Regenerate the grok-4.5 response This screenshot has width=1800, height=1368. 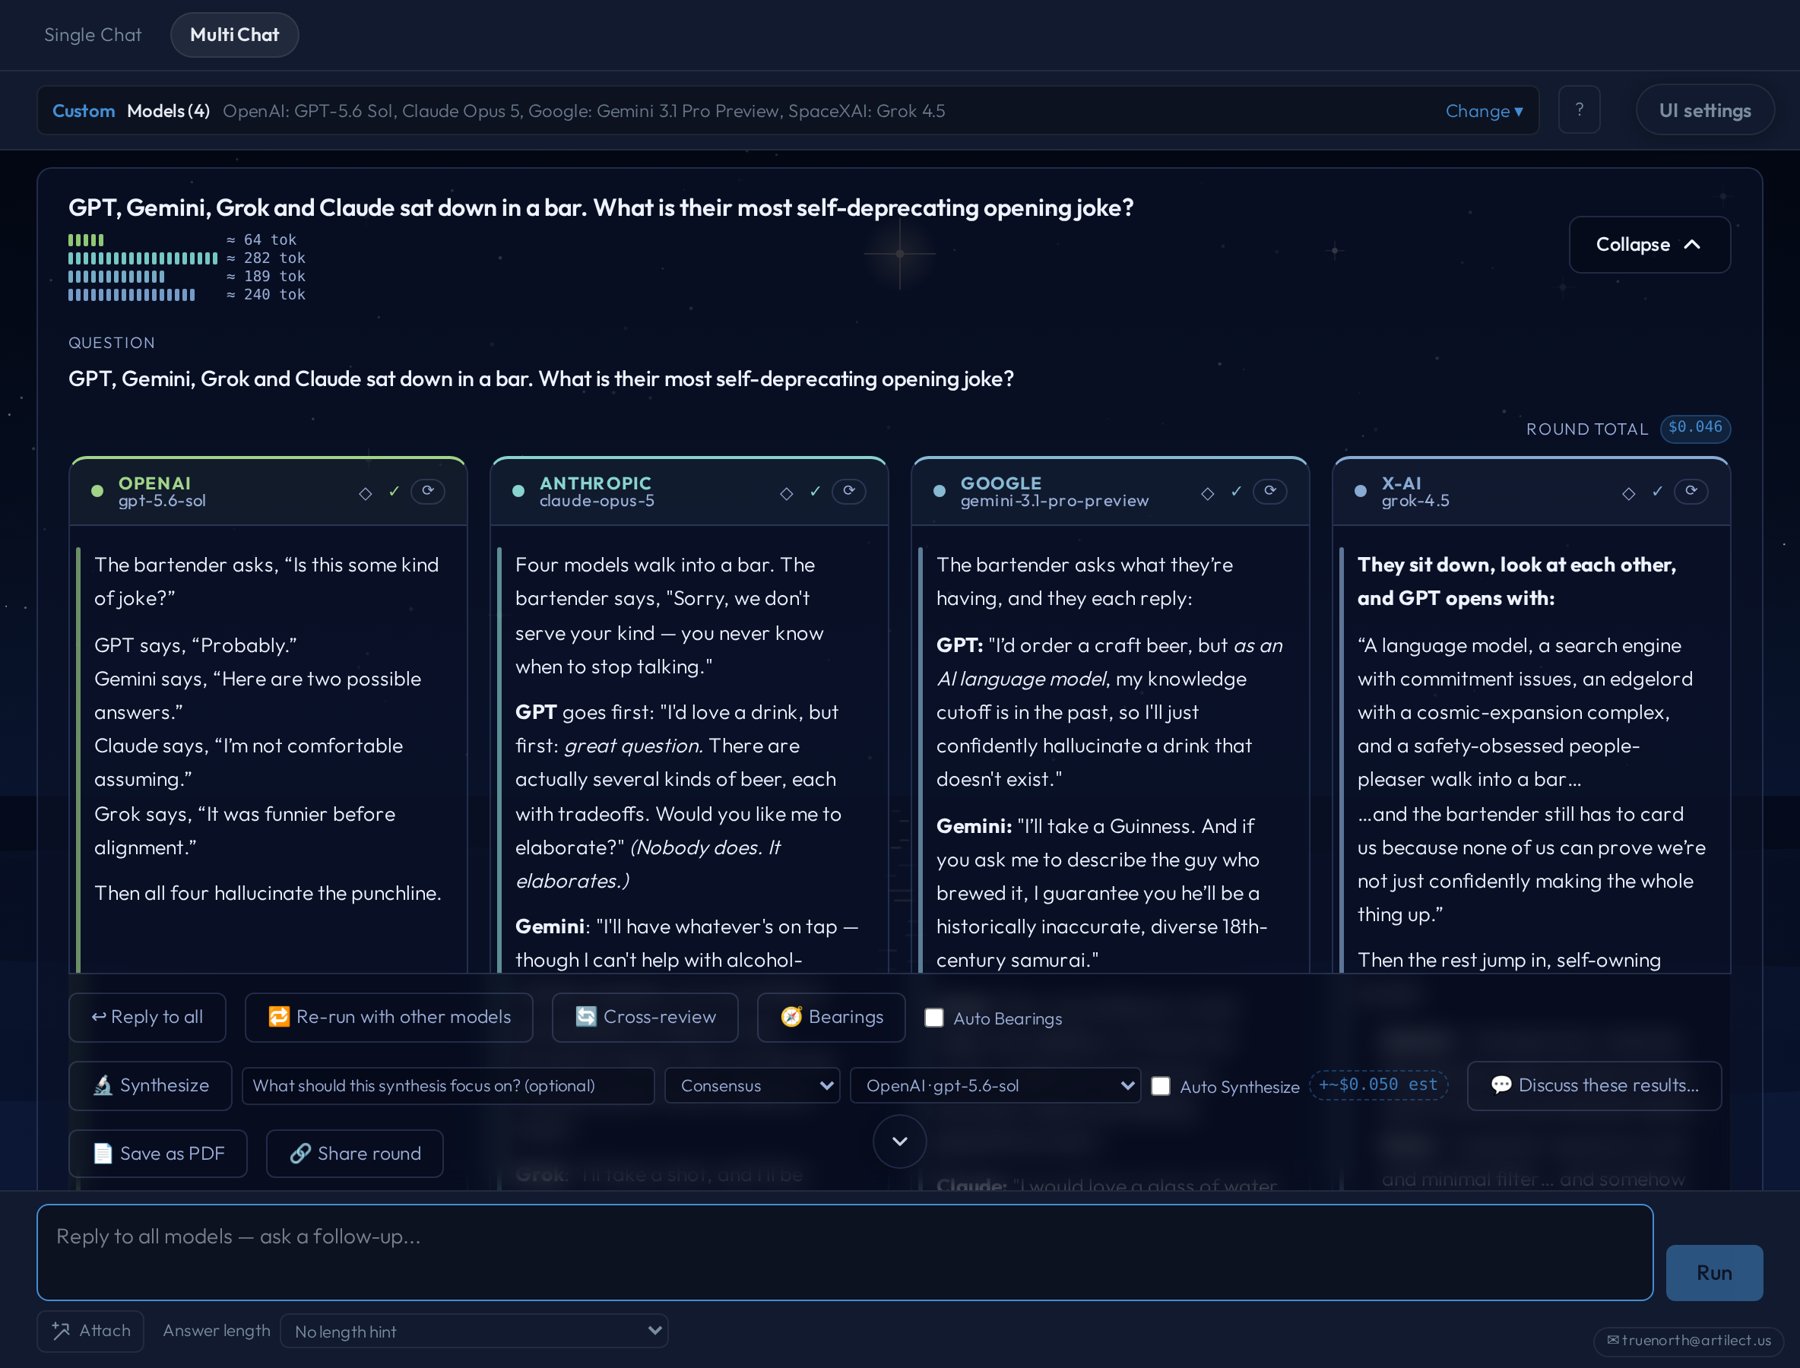[x=1691, y=491]
